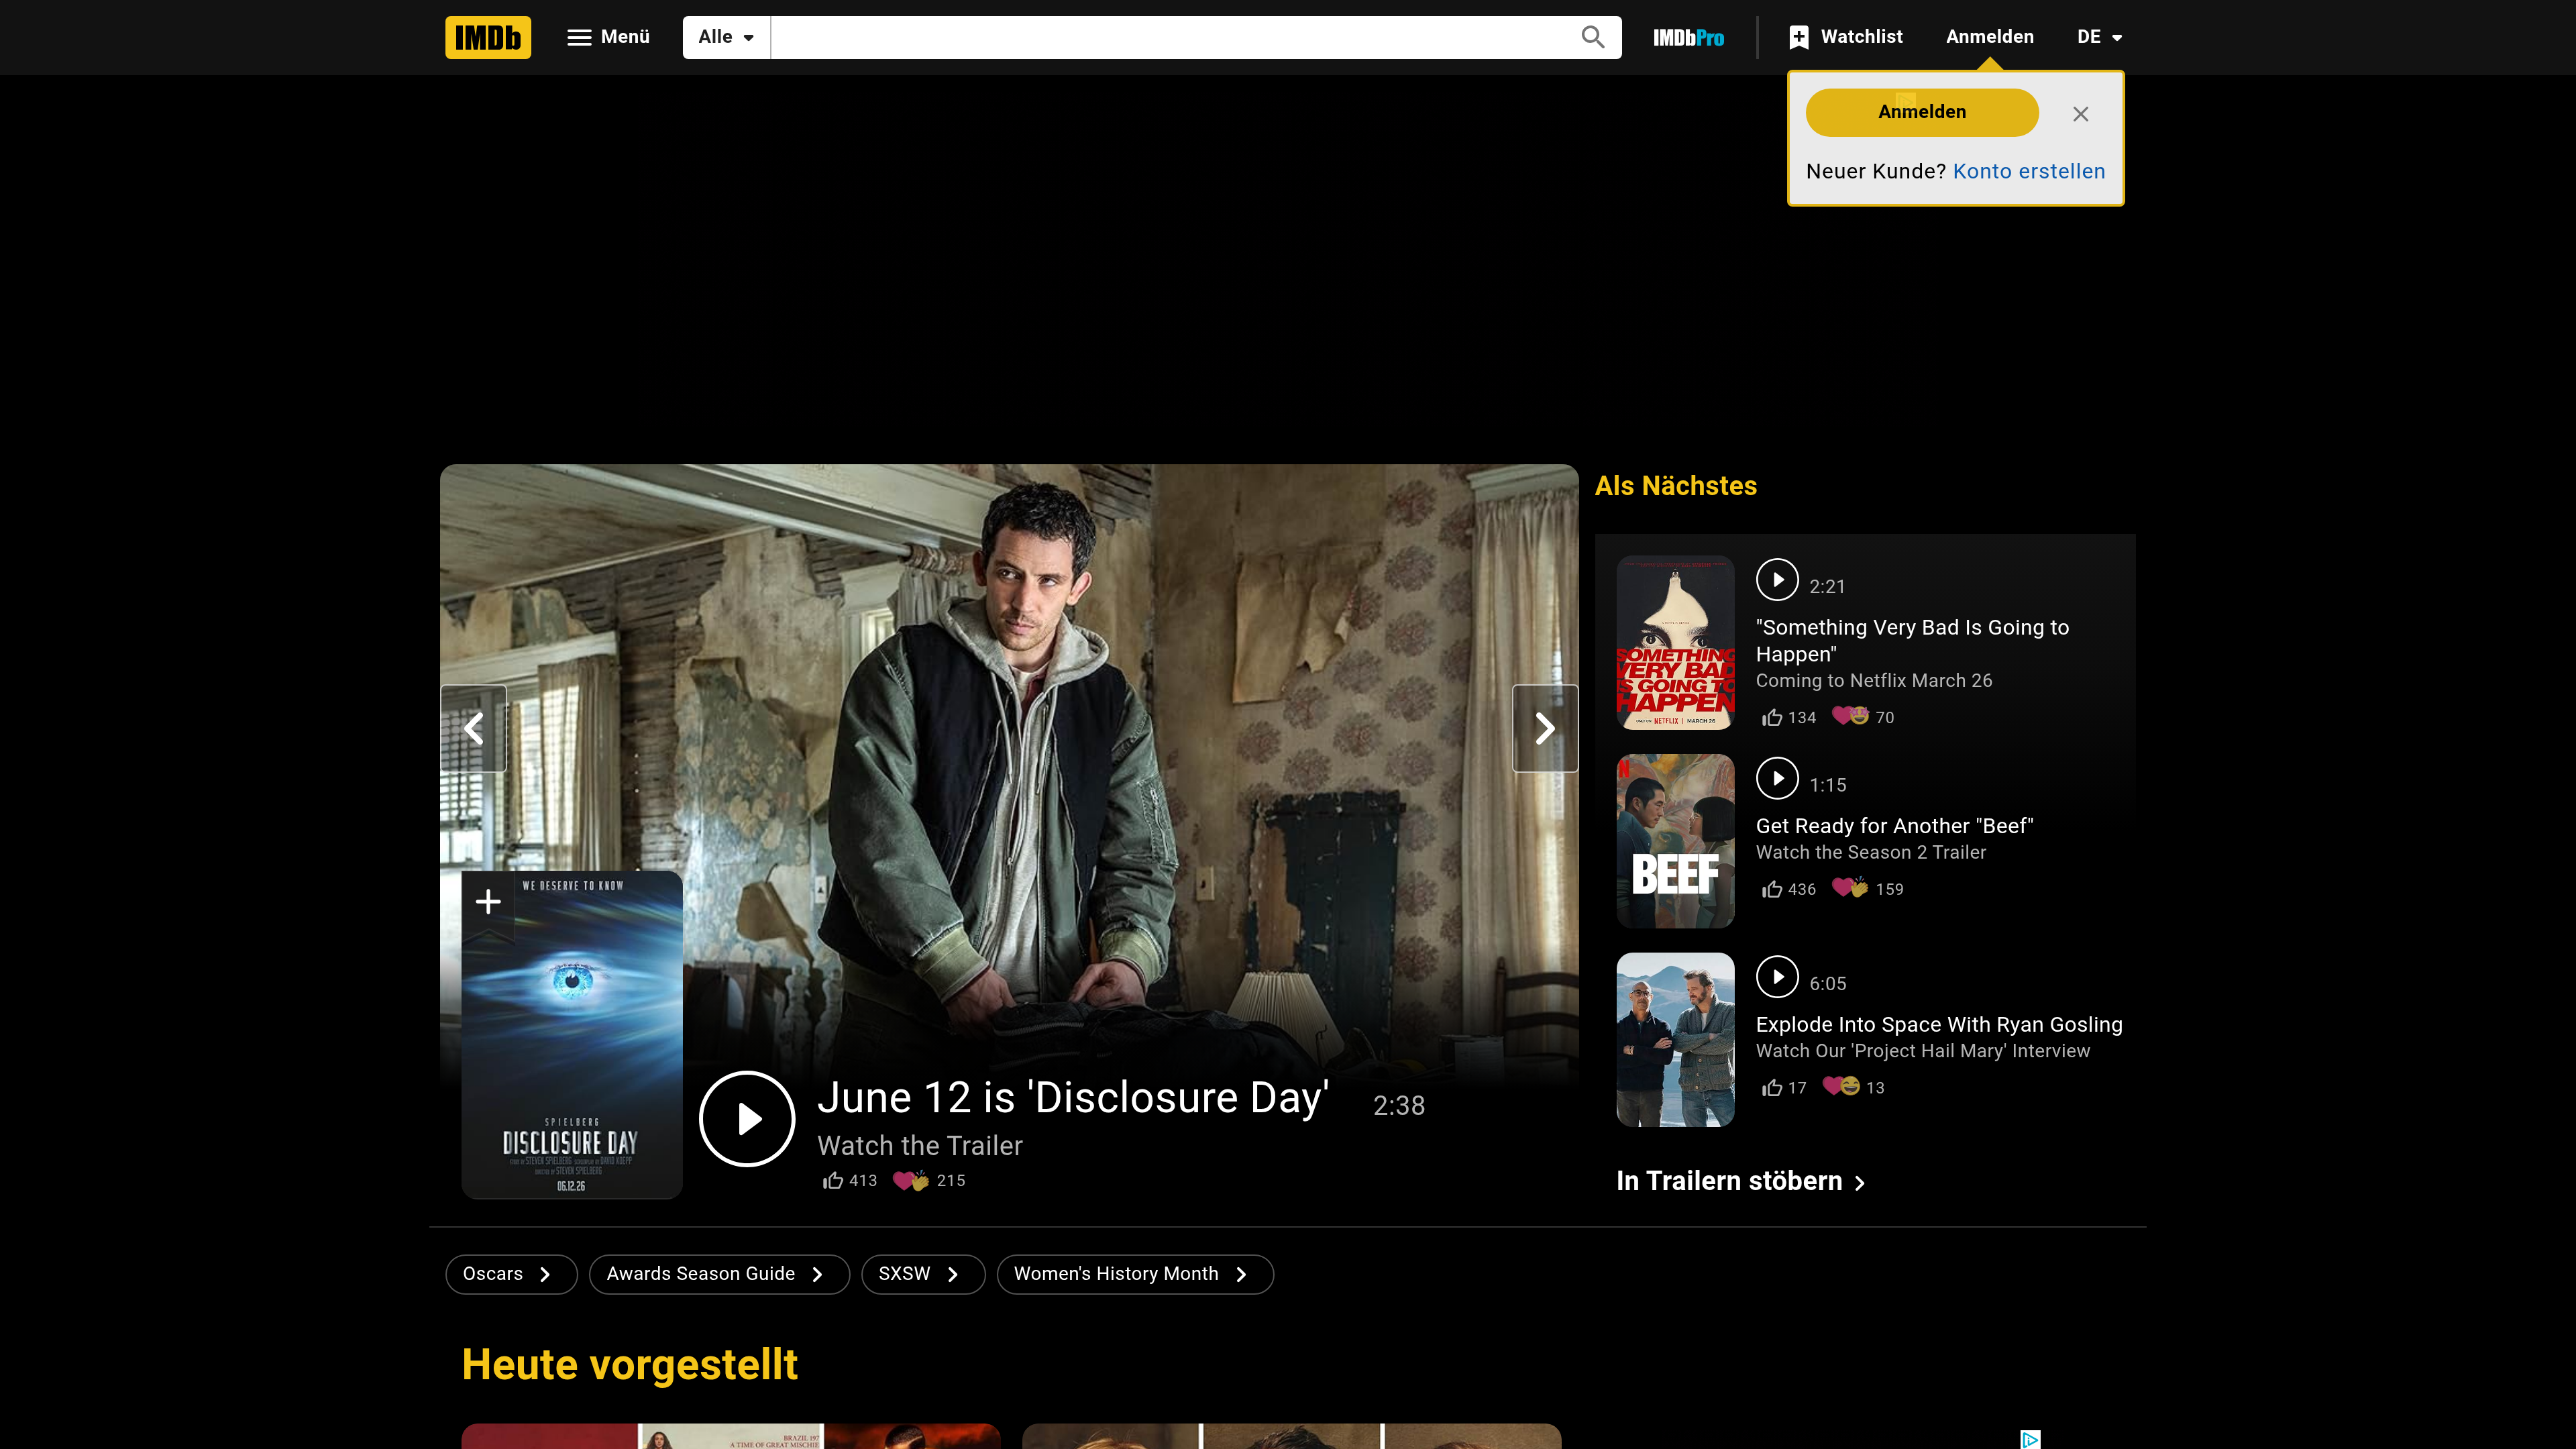Screen dimensions: 2576x1449
Task: Add Disclosure Day to watchlist via plus icon
Action: click(487, 901)
